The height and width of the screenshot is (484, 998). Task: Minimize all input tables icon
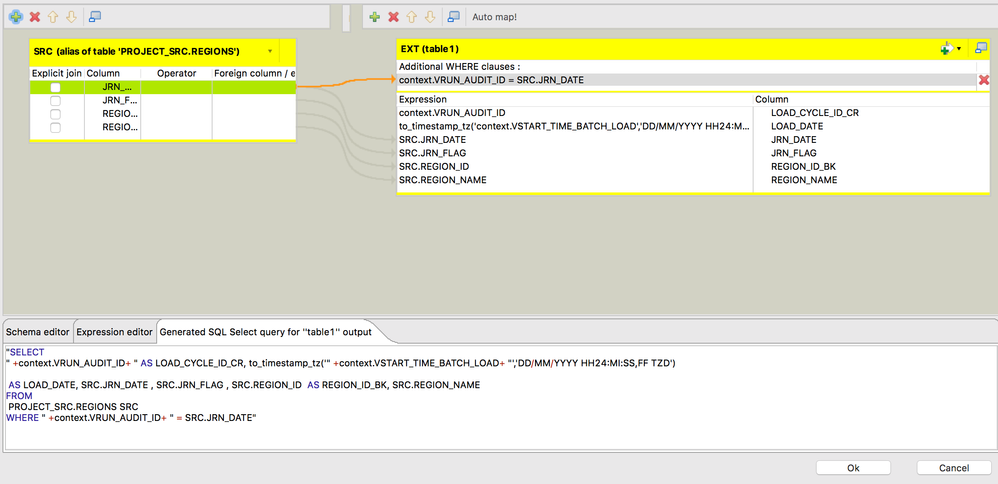[94, 17]
